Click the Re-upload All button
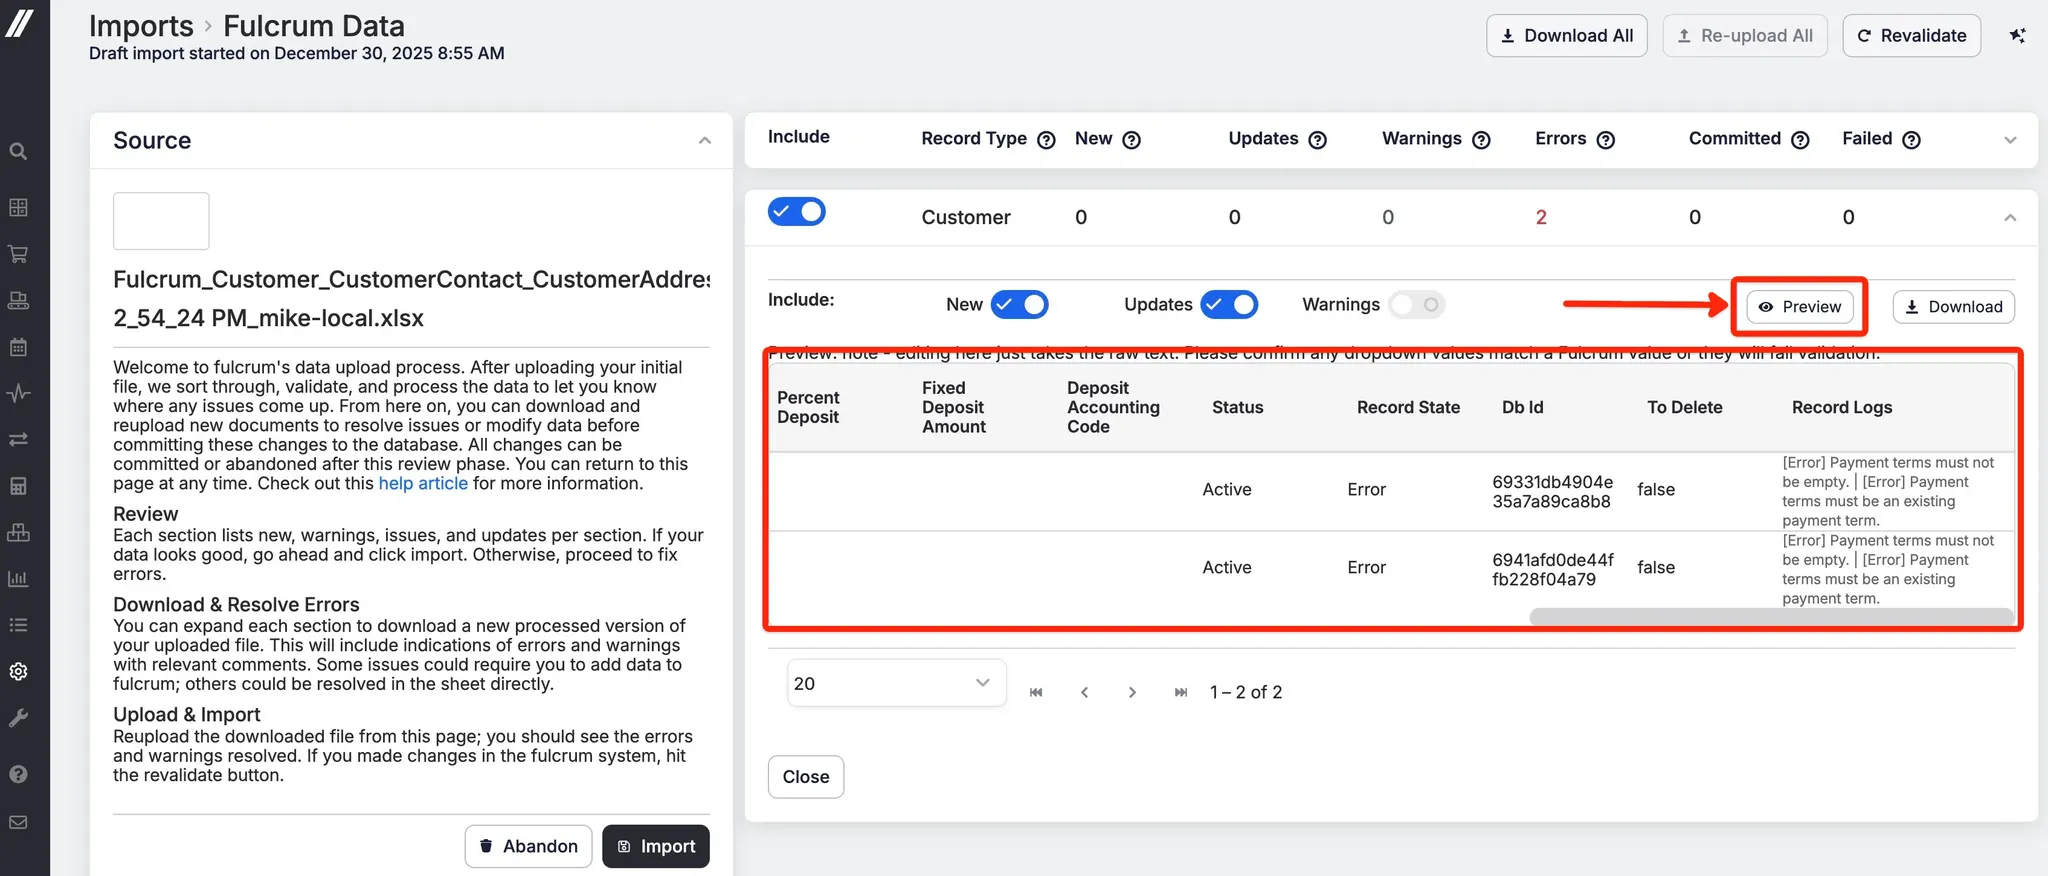The width and height of the screenshot is (2048, 876). pos(1745,36)
